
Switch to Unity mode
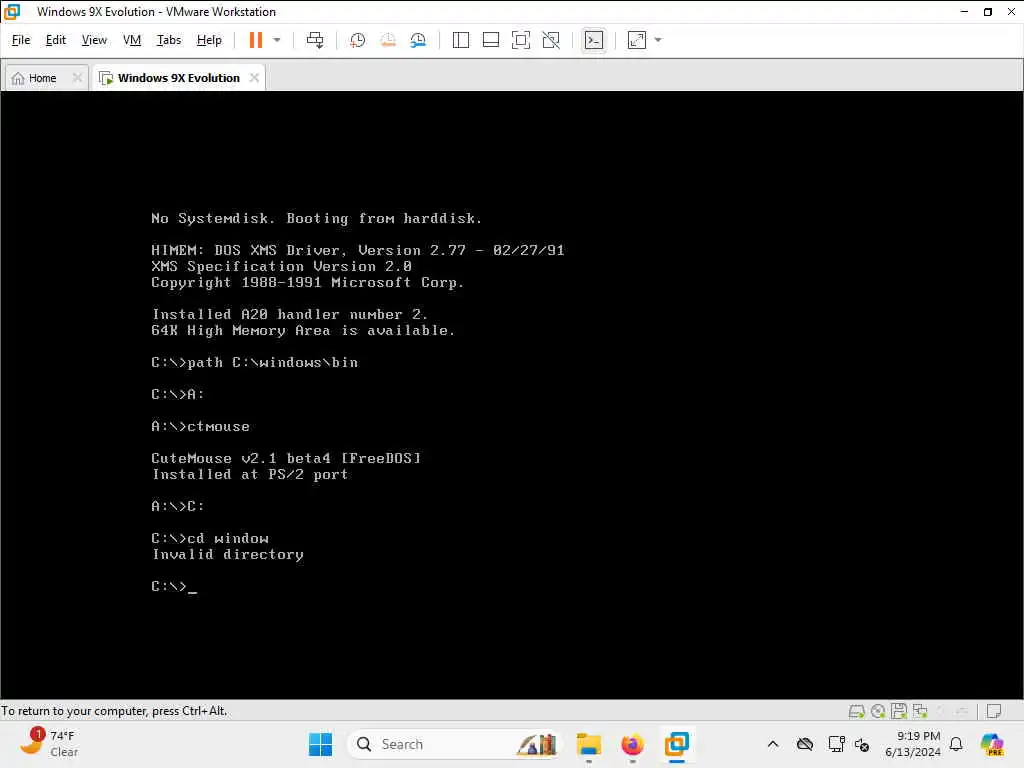click(551, 40)
